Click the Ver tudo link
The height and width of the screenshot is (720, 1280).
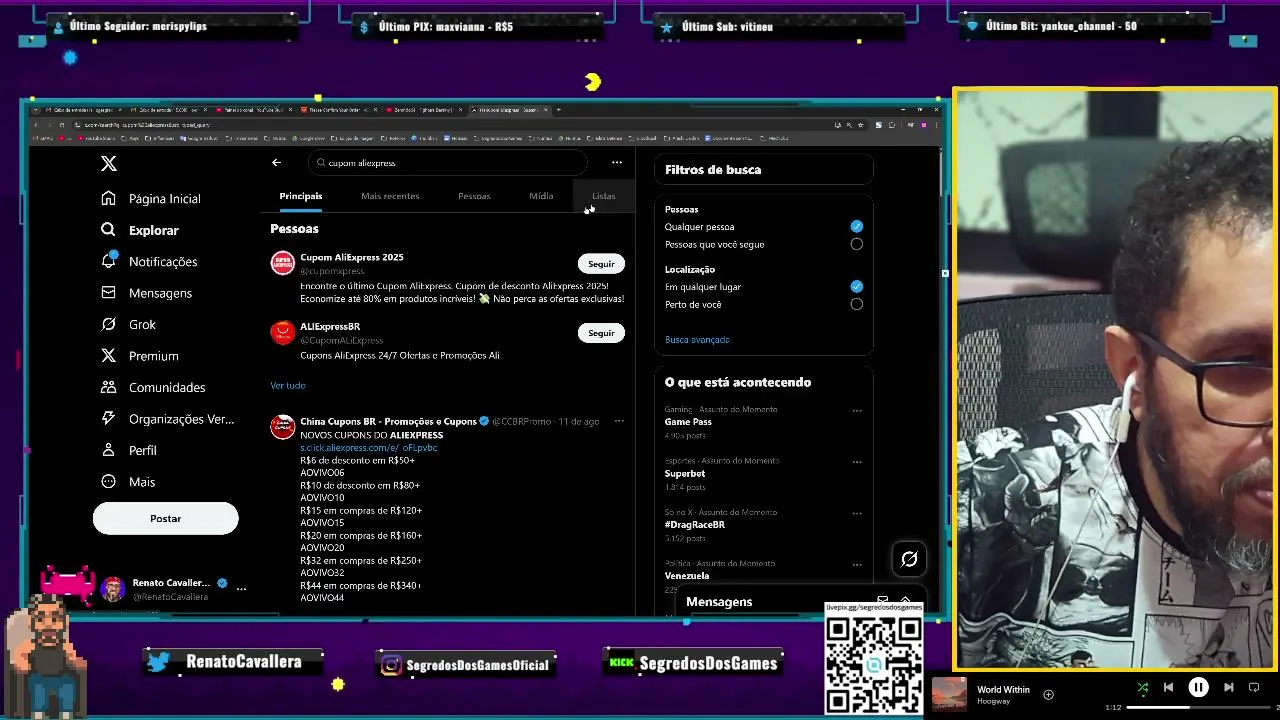[x=288, y=386]
